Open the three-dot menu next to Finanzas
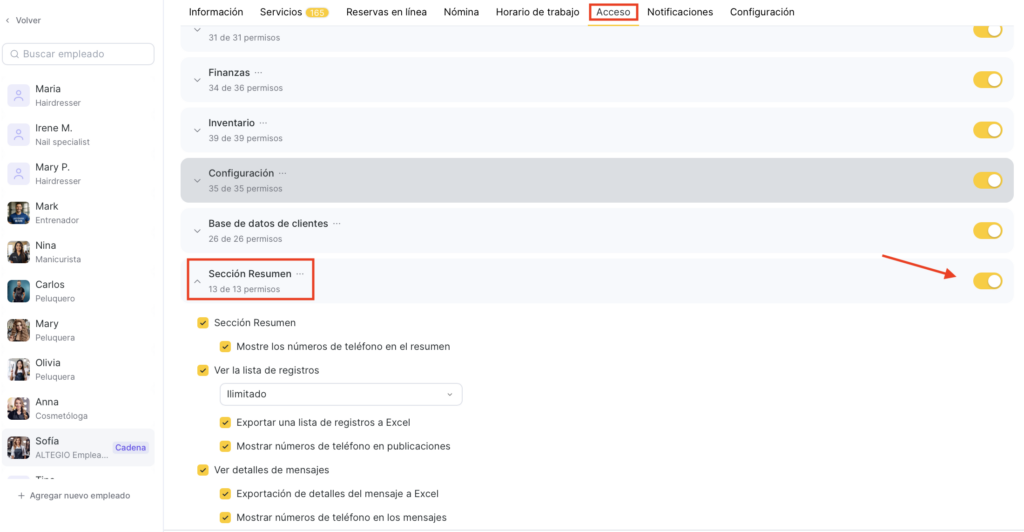Image resolution: width=1024 pixels, height=532 pixels. coord(258,73)
